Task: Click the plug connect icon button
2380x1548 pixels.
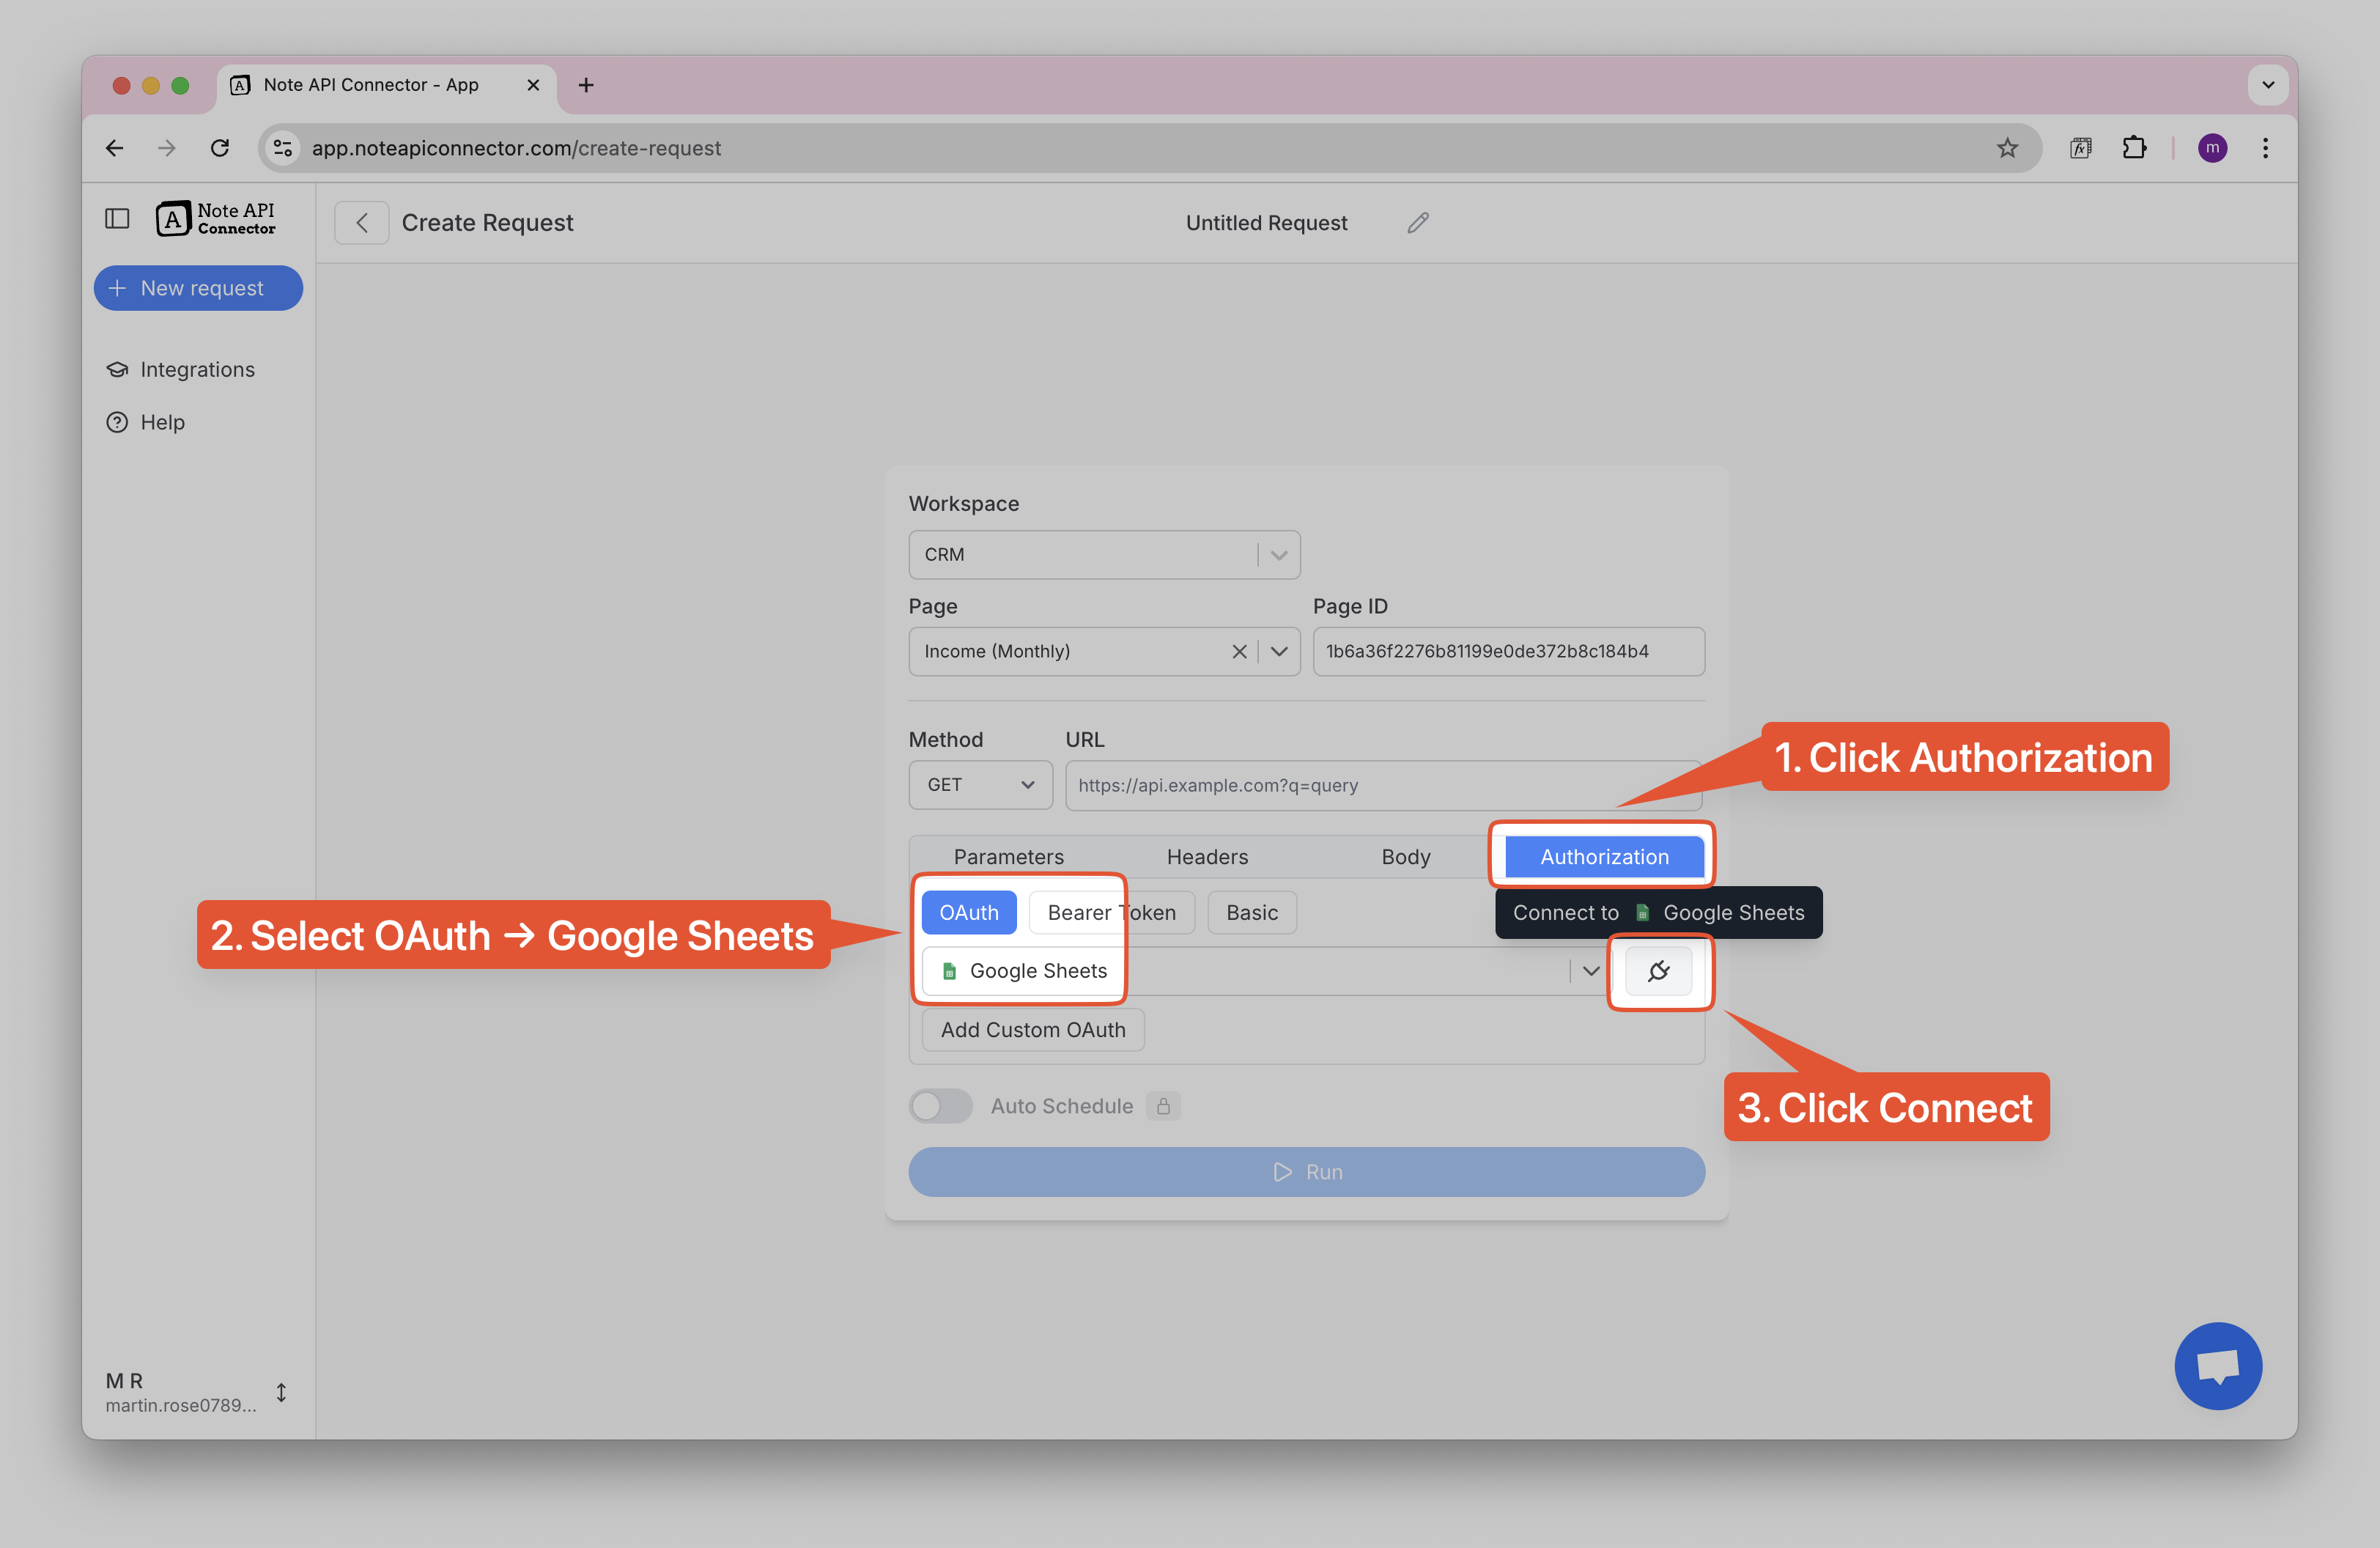Action: pos(1658,971)
